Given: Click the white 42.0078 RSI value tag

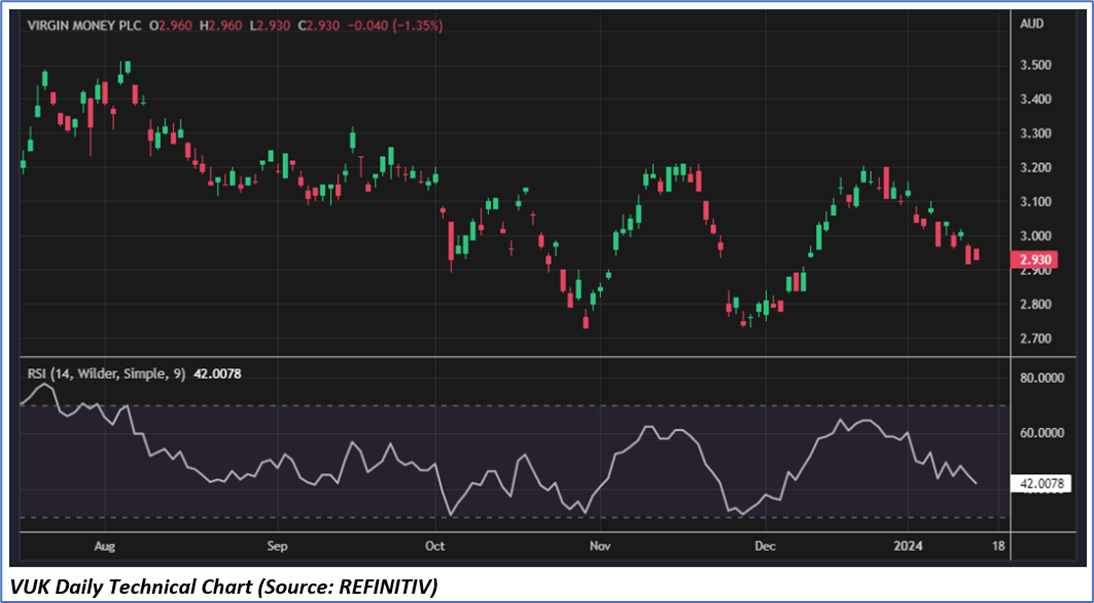Looking at the screenshot, I should (1041, 483).
